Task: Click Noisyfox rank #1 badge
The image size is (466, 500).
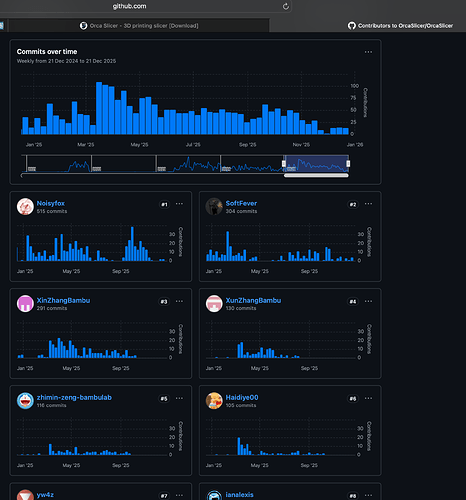Action: pyautogui.click(x=164, y=204)
